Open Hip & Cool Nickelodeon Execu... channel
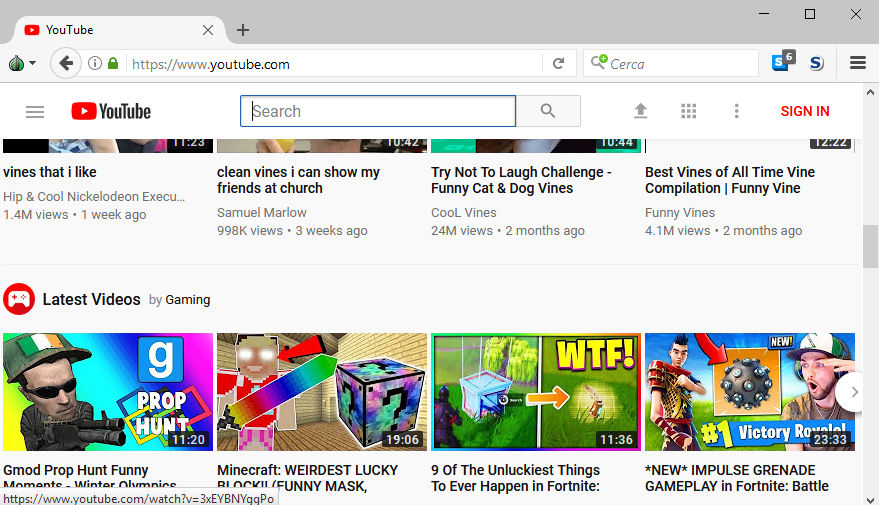The image size is (879, 505). coord(94,197)
